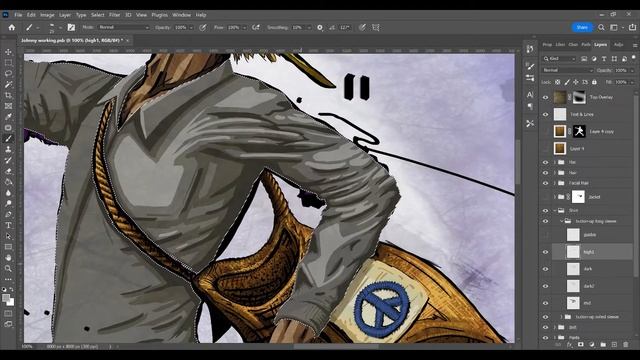The height and width of the screenshot is (360, 640).
Task: Open the Flow dropdown arrow
Action: point(244,28)
